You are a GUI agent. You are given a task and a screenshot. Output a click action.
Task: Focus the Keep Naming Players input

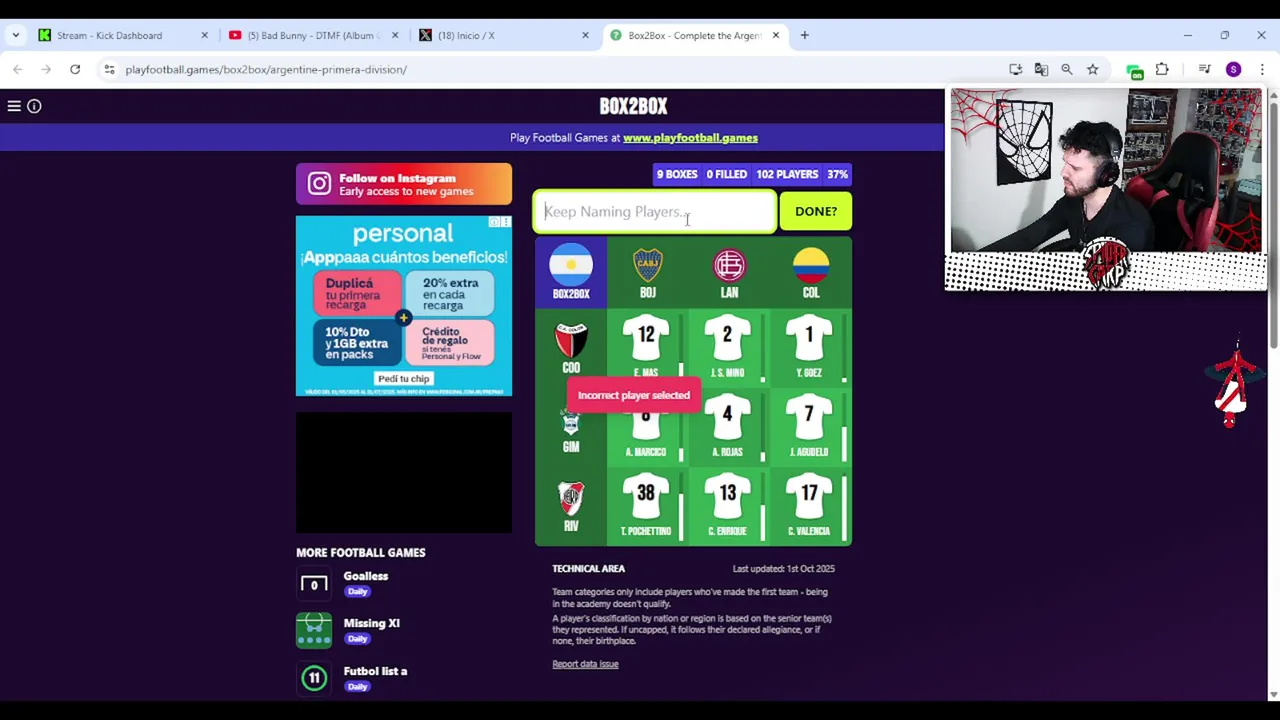point(655,212)
